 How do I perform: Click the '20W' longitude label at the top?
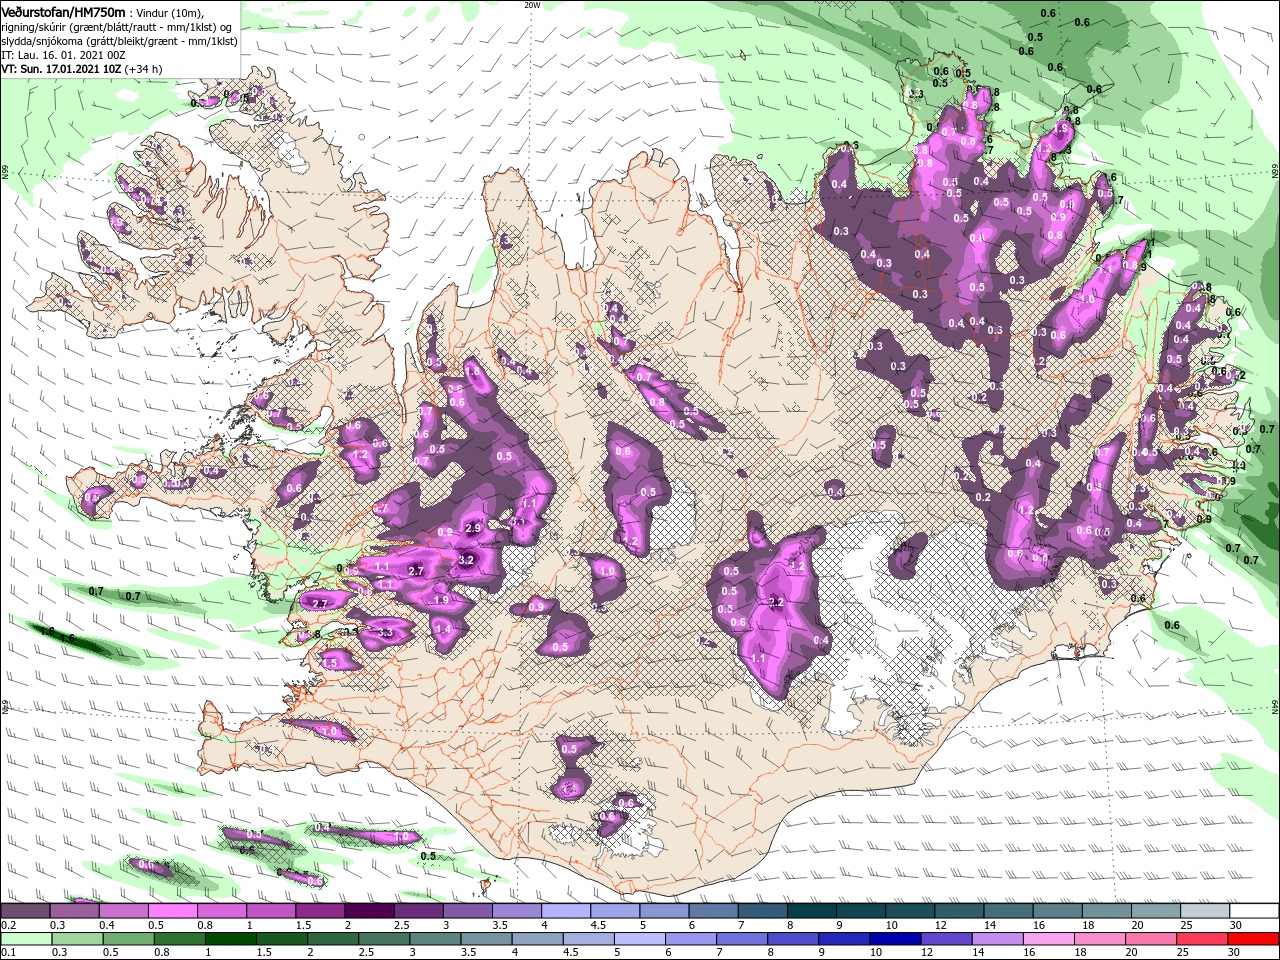pyautogui.click(x=531, y=5)
